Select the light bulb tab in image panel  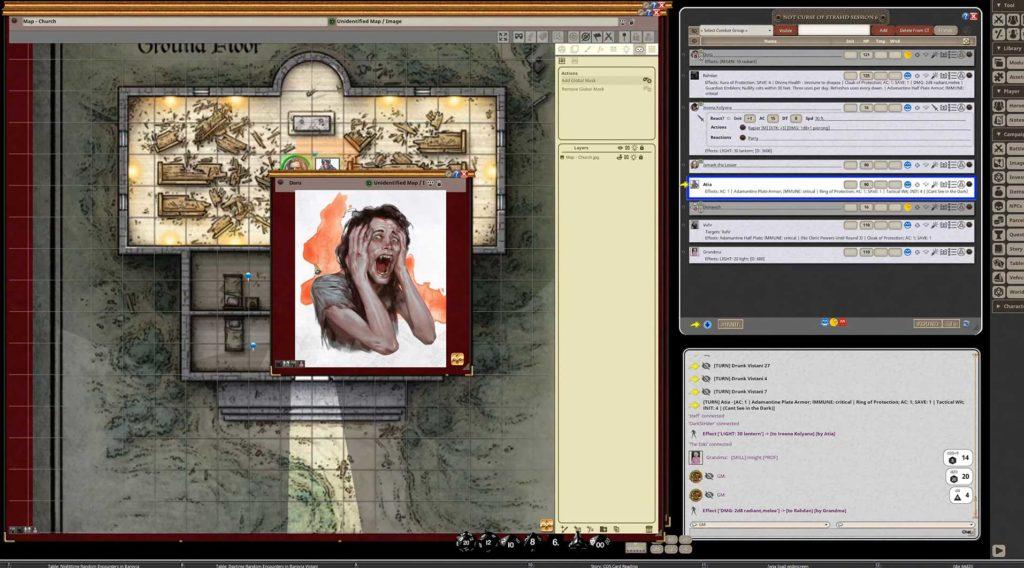click(626, 49)
